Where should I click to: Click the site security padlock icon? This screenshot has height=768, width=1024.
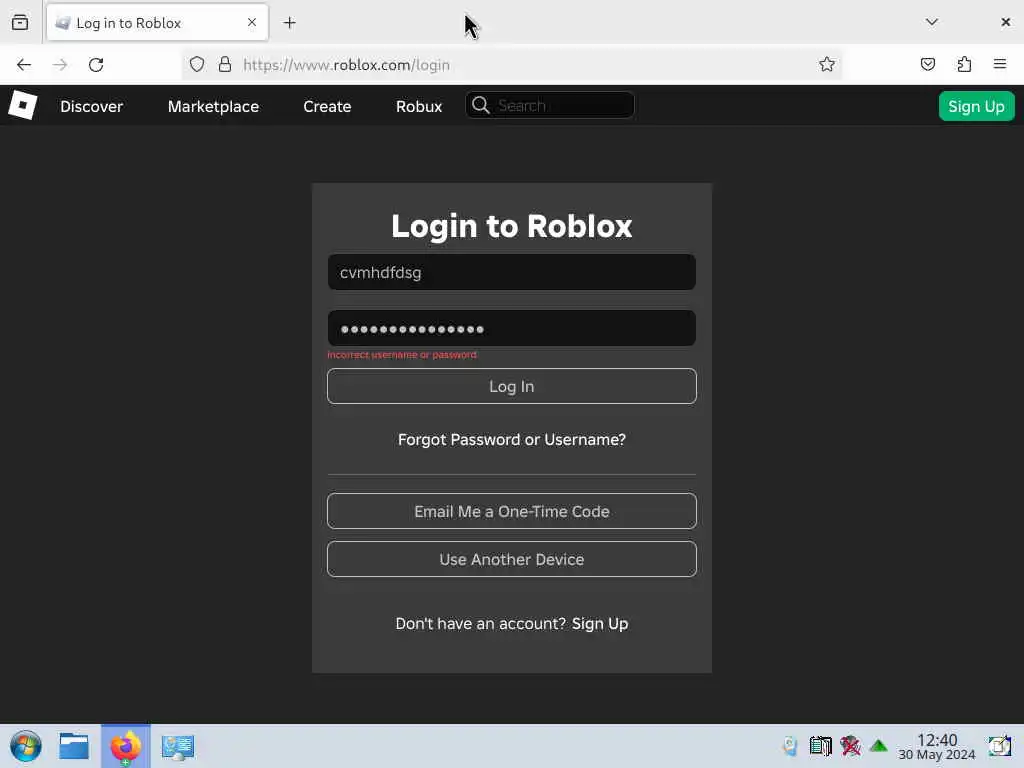tap(225, 64)
